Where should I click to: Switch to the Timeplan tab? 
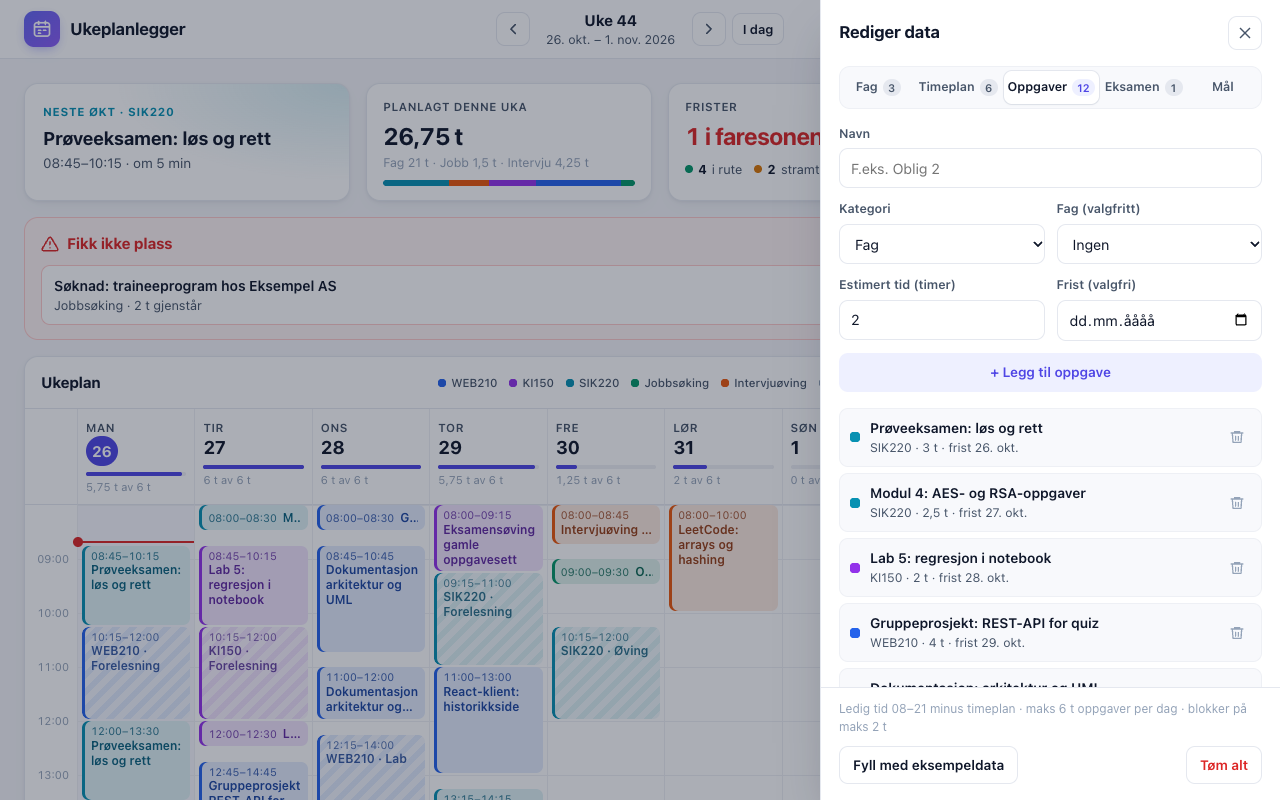[957, 87]
